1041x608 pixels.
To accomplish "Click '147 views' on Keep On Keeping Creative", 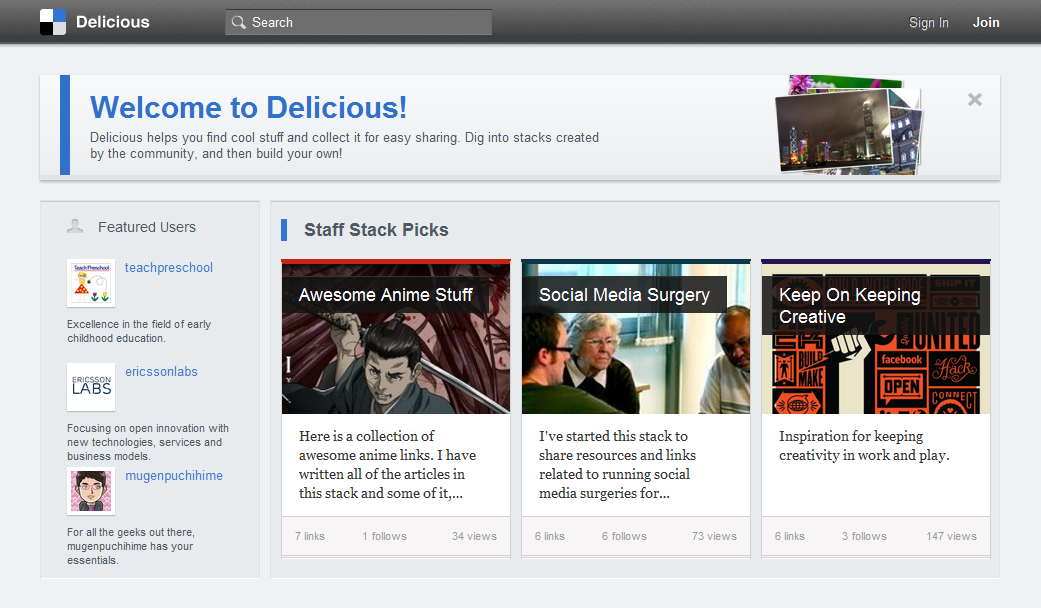I will (x=951, y=536).
